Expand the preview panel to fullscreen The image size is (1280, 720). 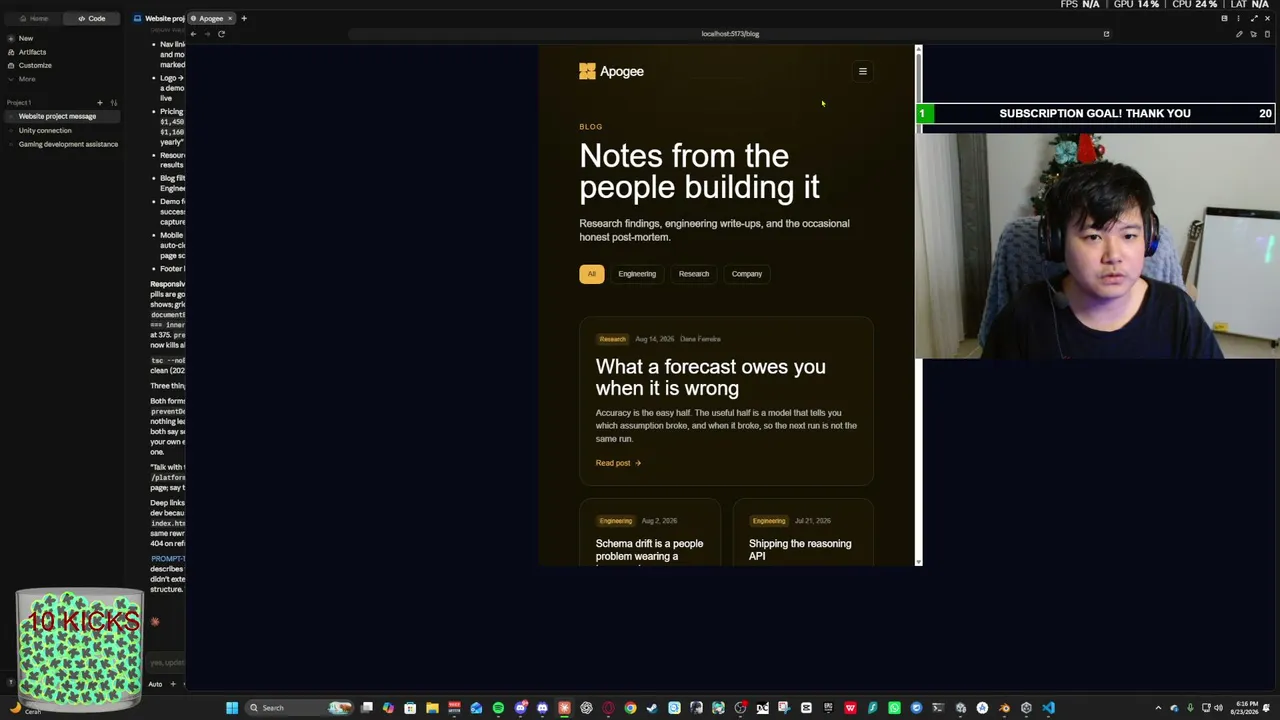point(1254,18)
